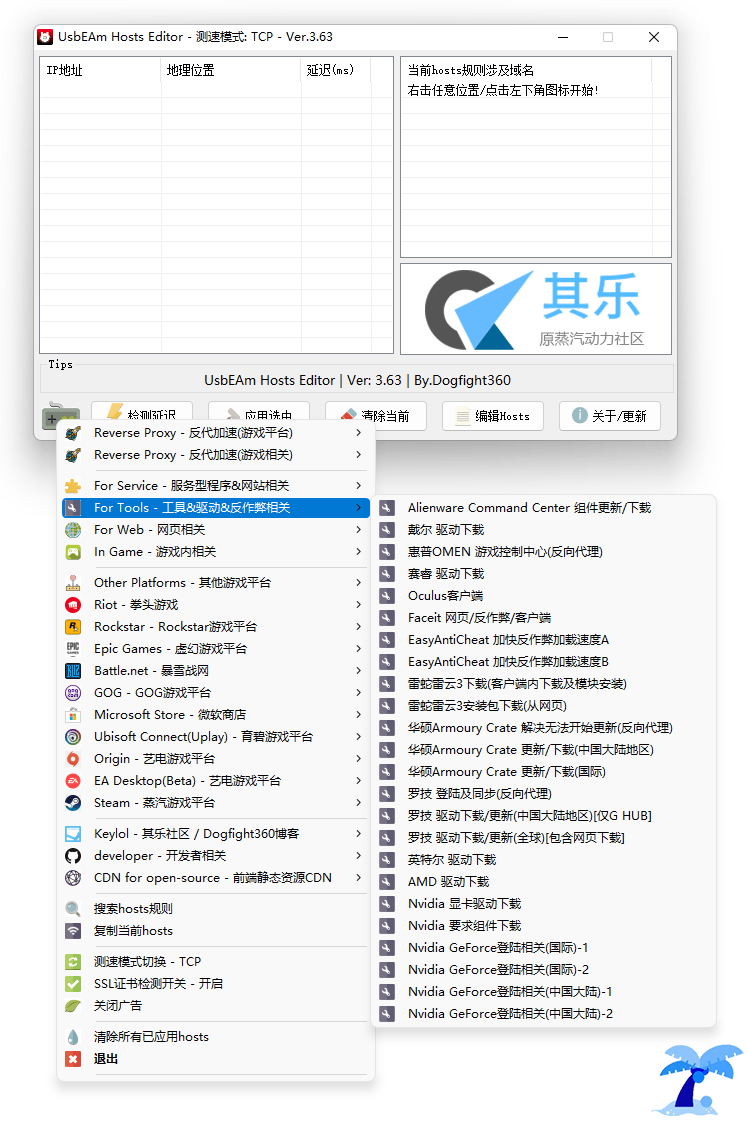Expand Steam 蒸汽游戏平台 submenu arrow

[358, 803]
